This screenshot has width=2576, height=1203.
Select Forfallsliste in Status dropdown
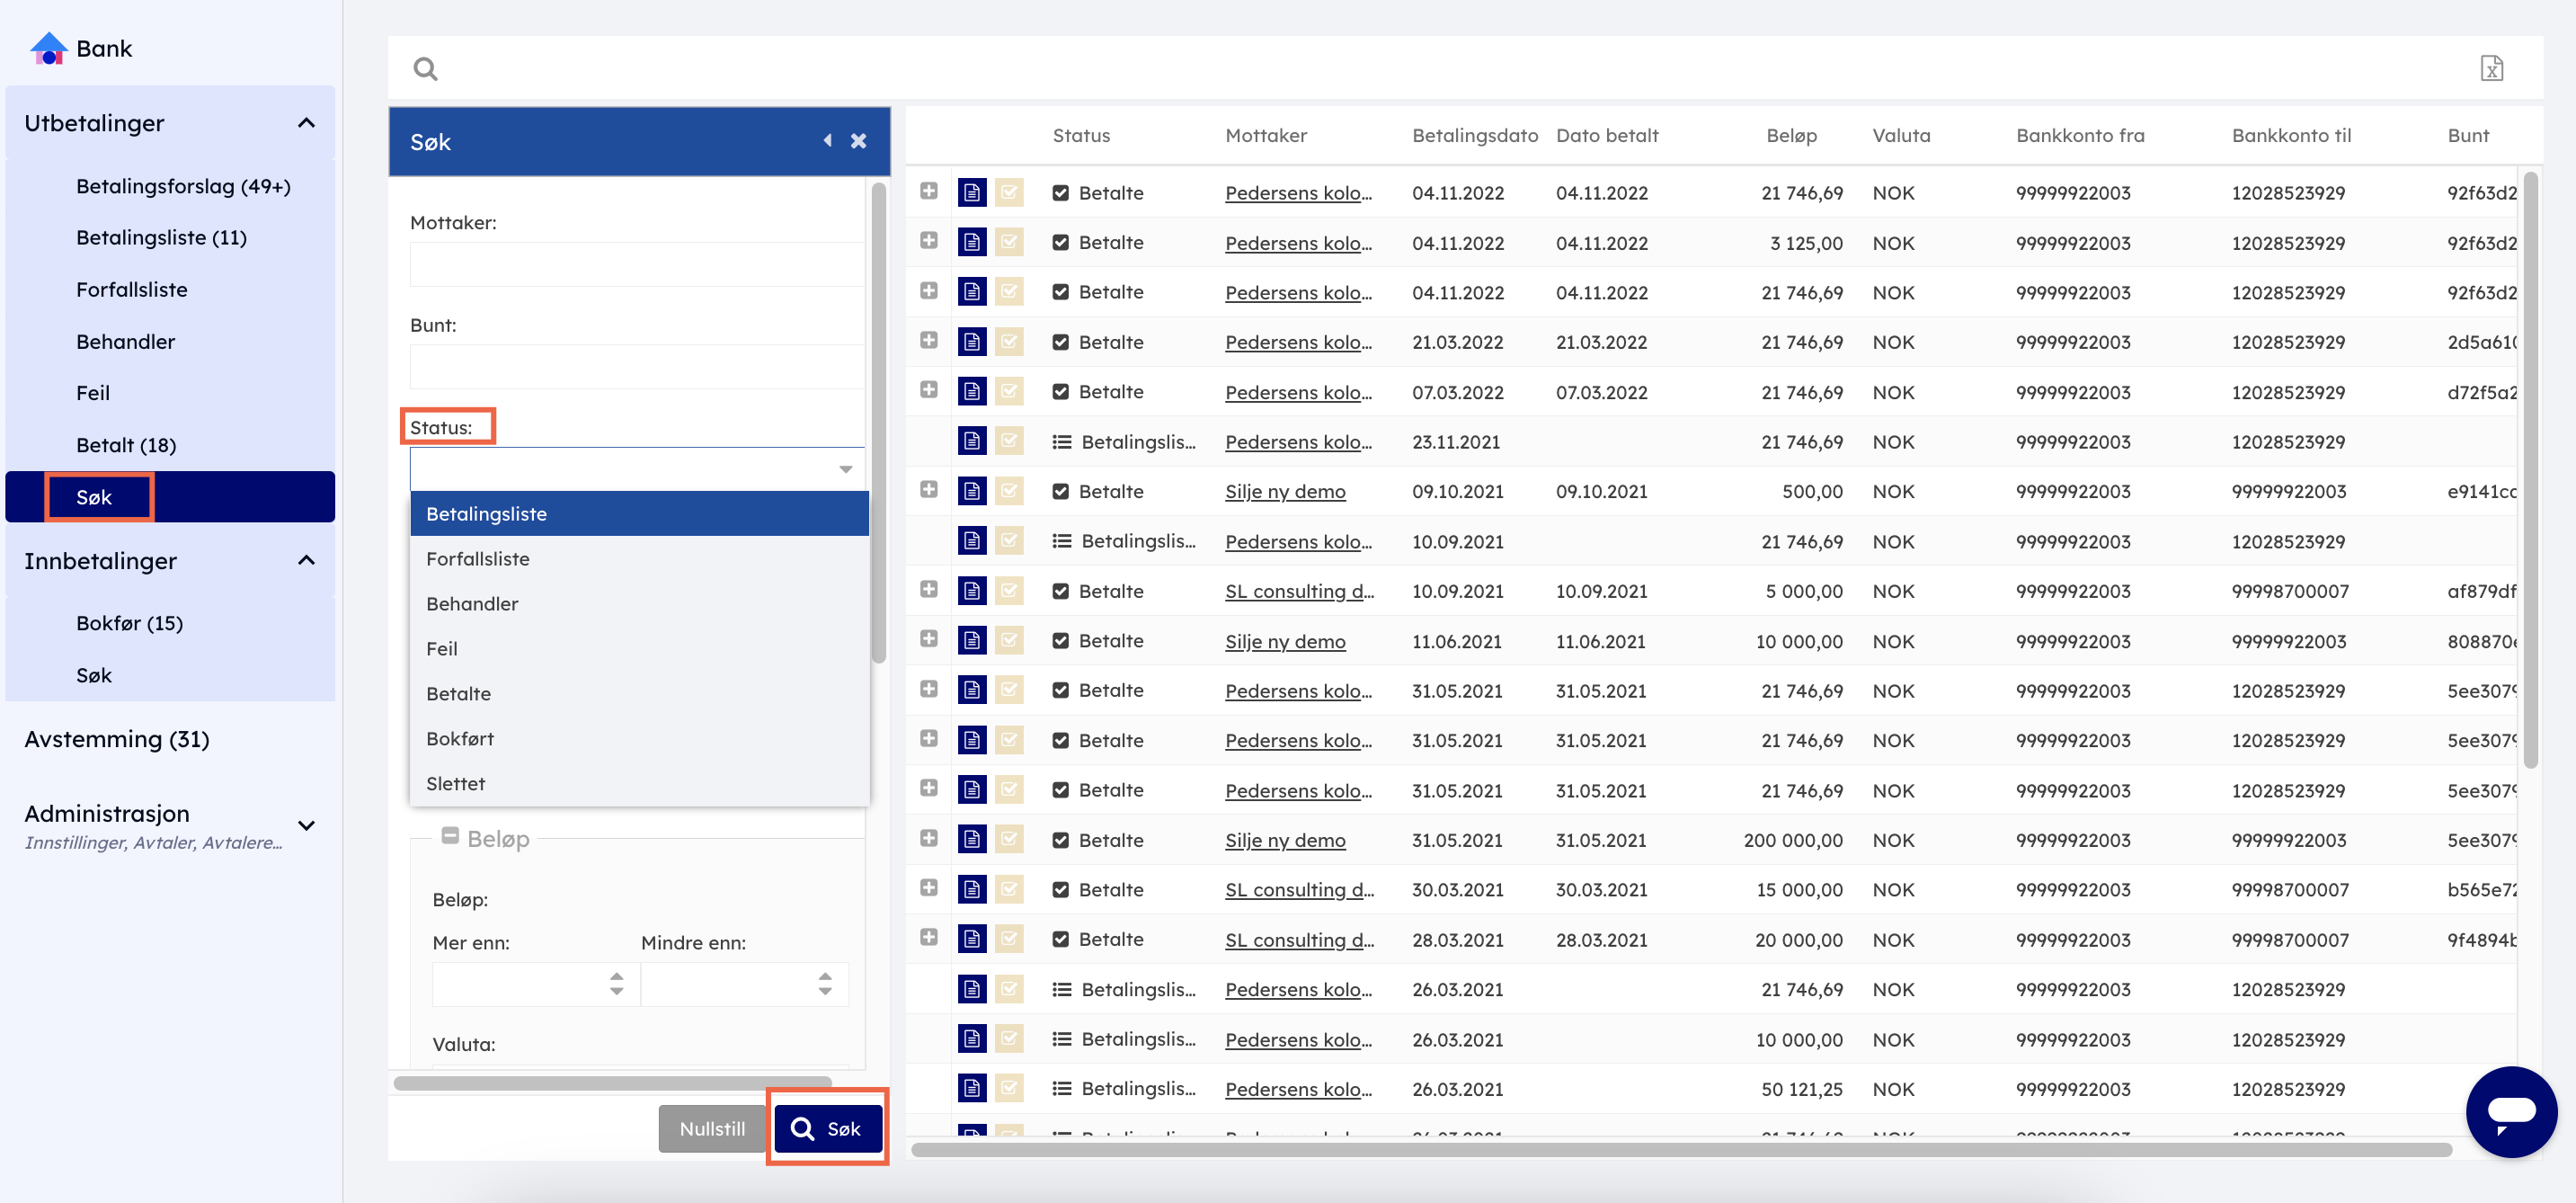(478, 558)
